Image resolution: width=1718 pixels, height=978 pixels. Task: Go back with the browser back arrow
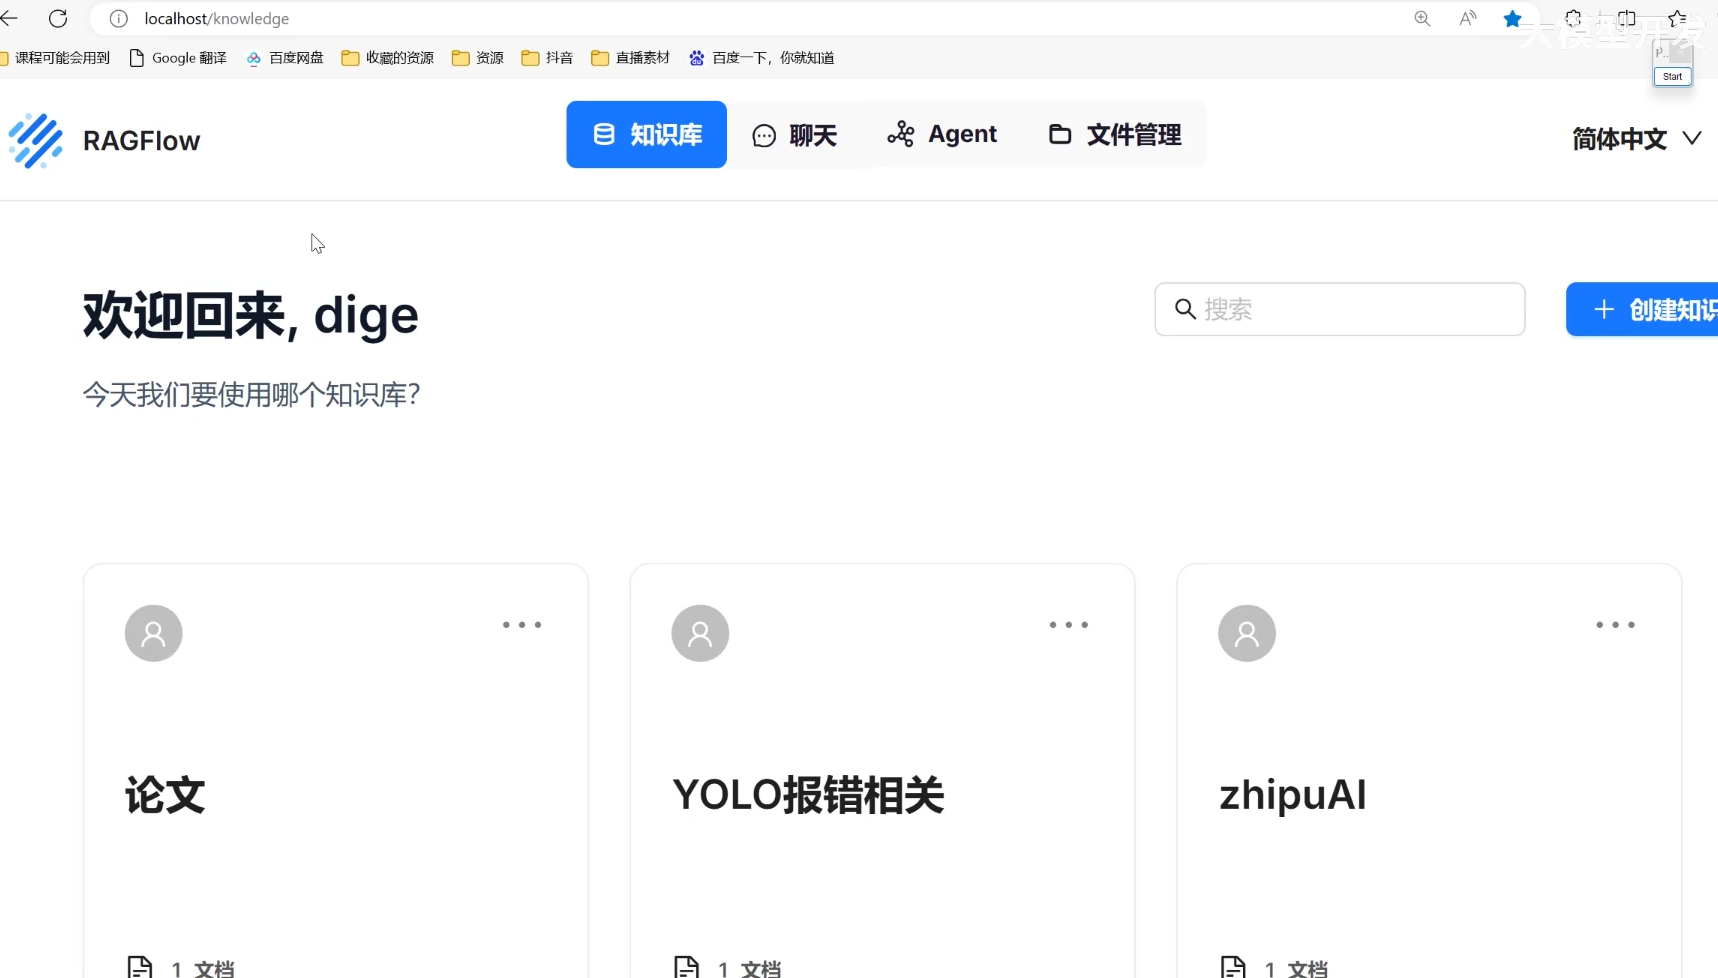tap(9, 18)
